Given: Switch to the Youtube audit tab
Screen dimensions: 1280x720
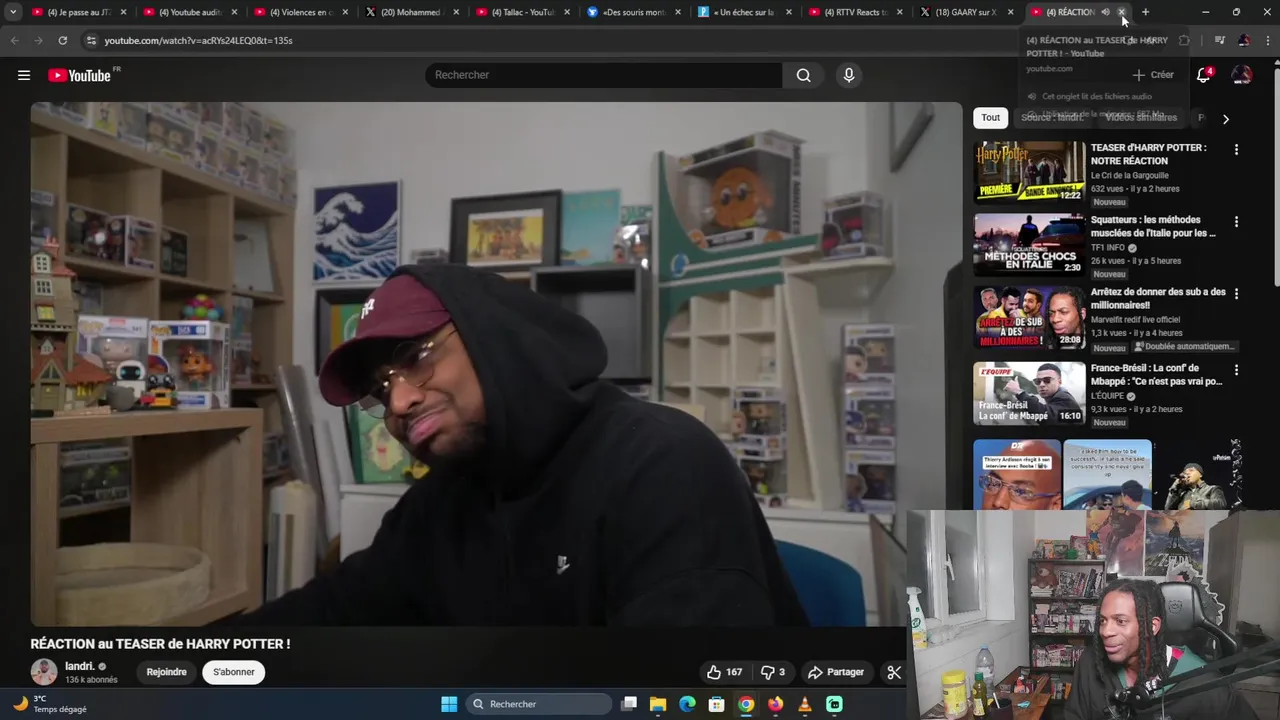Looking at the screenshot, I should click(190, 12).
